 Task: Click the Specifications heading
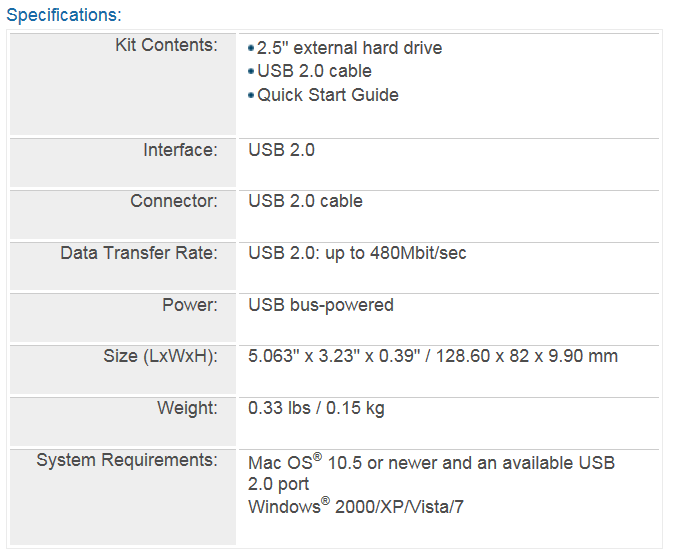[64, 15]
